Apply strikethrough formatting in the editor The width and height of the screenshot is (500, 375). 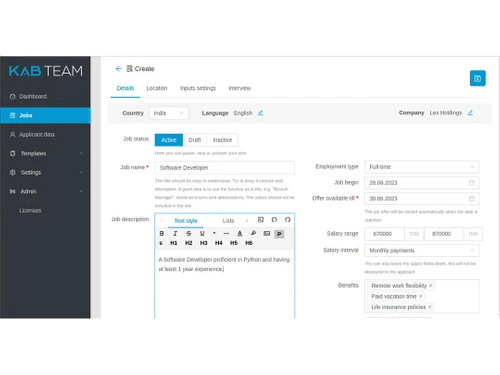tap(189, 234)
